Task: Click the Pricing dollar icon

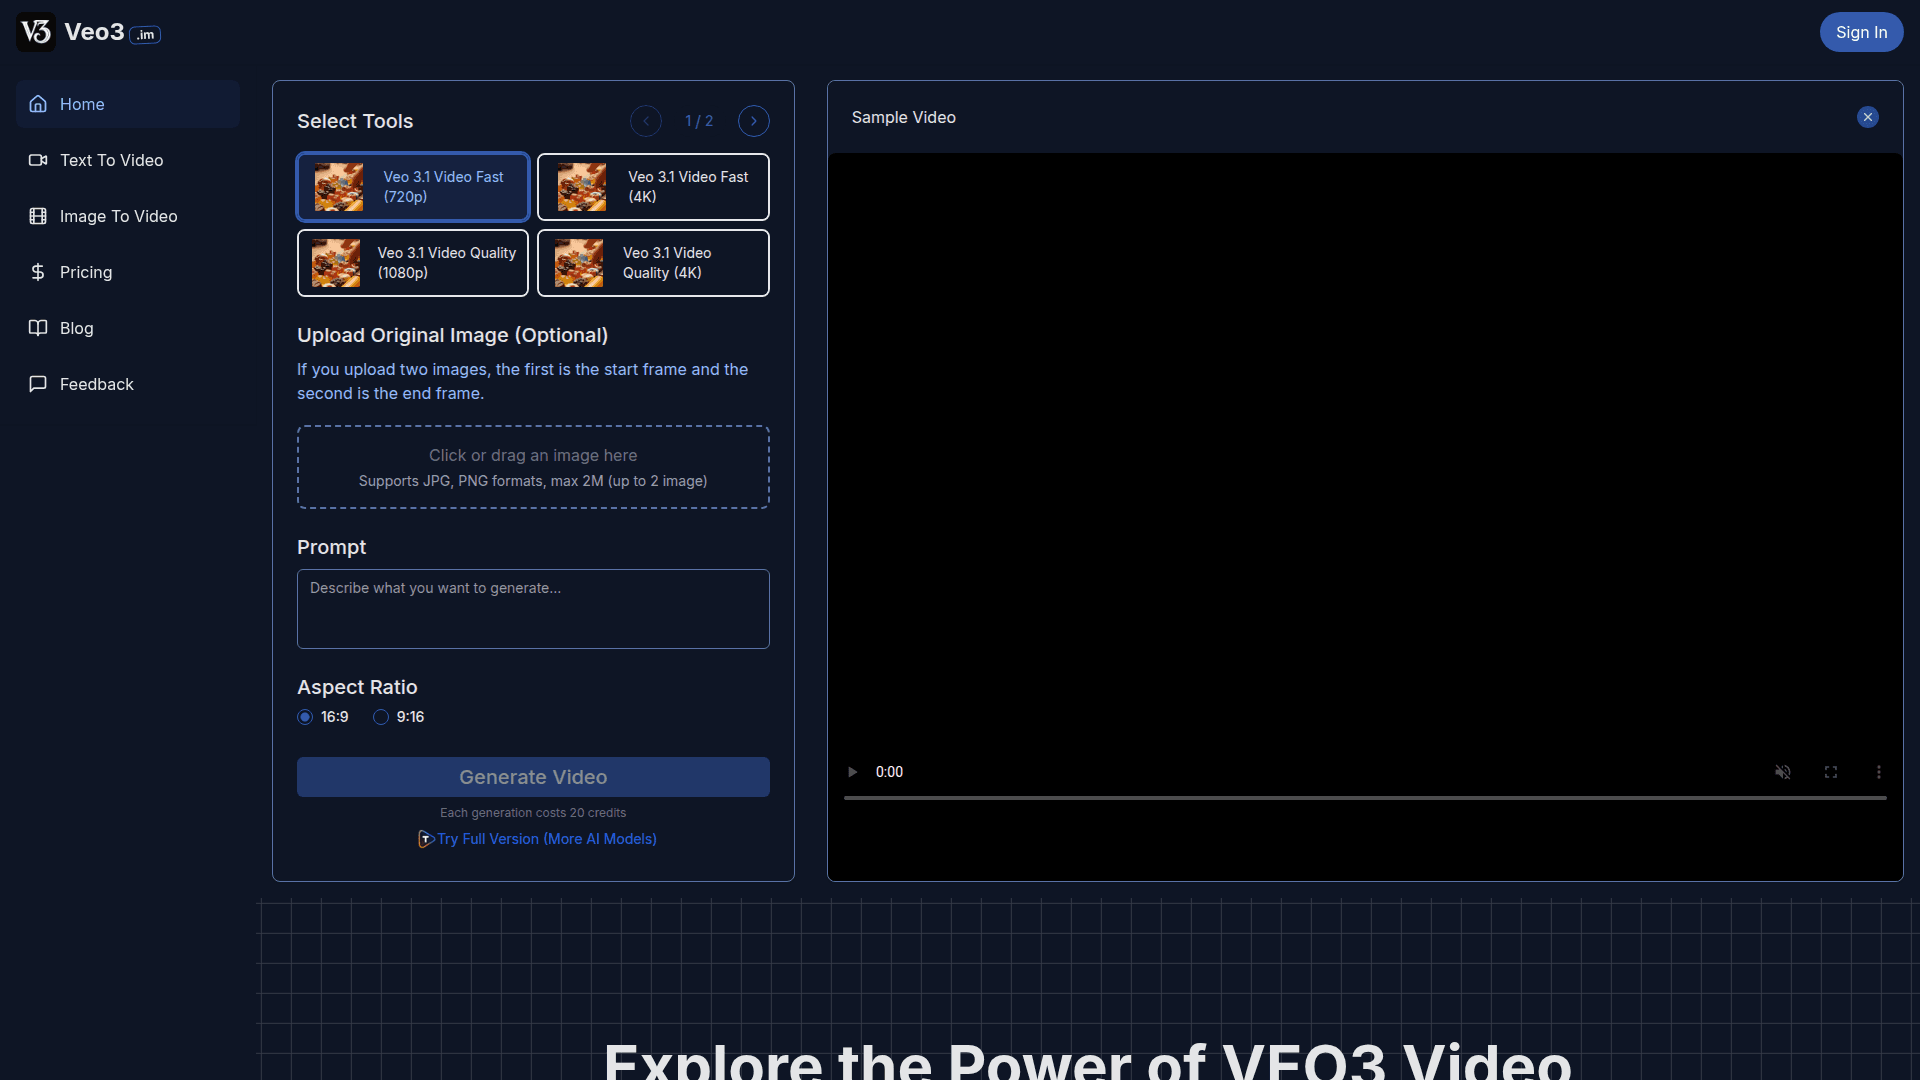Action: (37, 272)
